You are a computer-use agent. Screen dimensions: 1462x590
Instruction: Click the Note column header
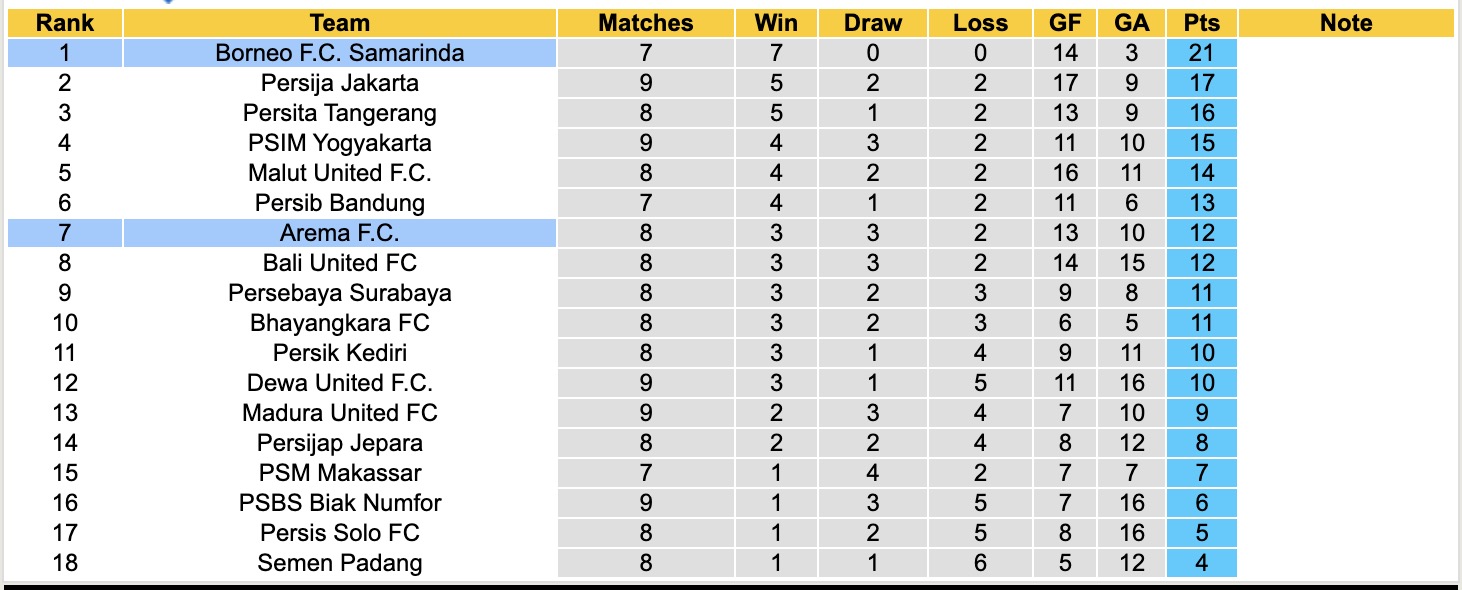(x=1346, y=23)
